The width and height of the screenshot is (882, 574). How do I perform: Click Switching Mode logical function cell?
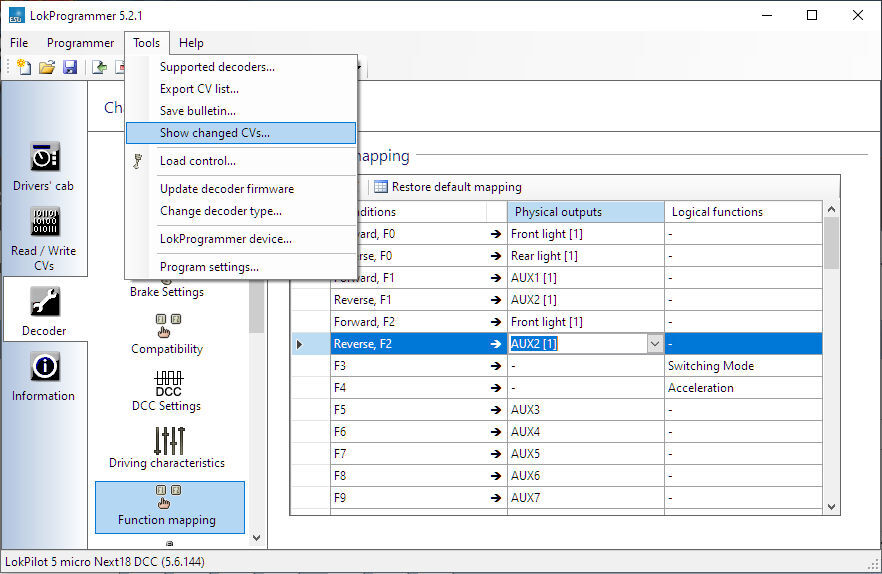point(743,366)
